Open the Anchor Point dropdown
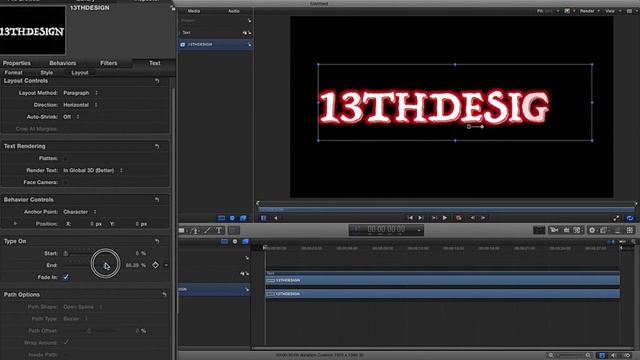The image size is (640, 360). (x=80, y=212)
